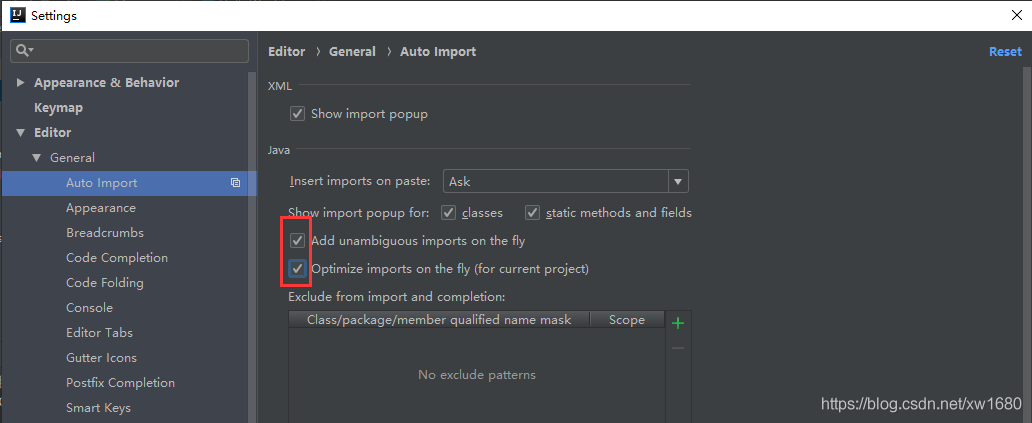
Task: Open Console settings
Action: coord(90,308)
